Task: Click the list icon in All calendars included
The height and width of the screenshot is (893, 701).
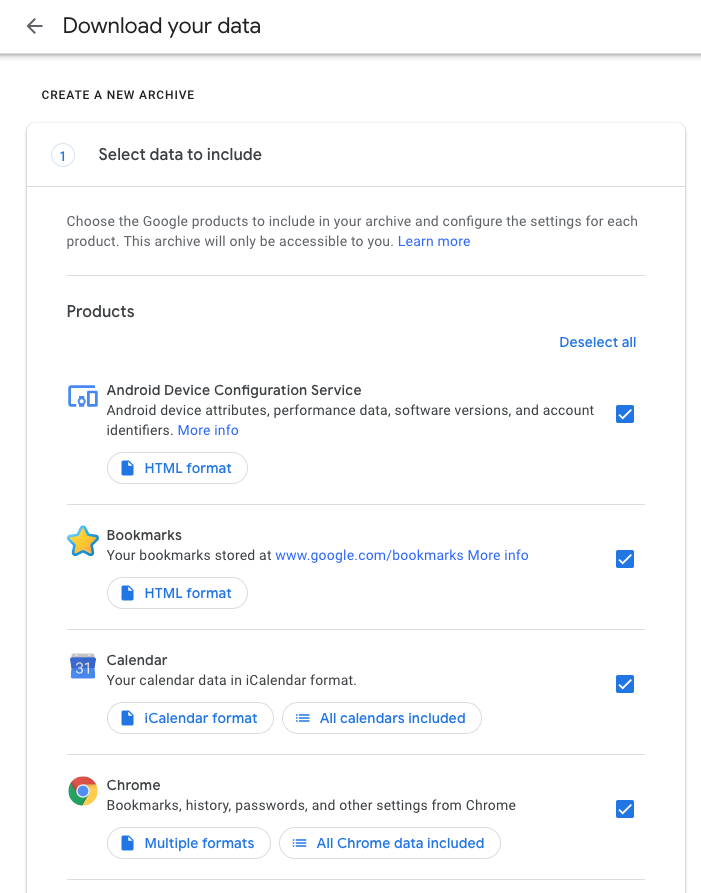Action: (302, 718)
